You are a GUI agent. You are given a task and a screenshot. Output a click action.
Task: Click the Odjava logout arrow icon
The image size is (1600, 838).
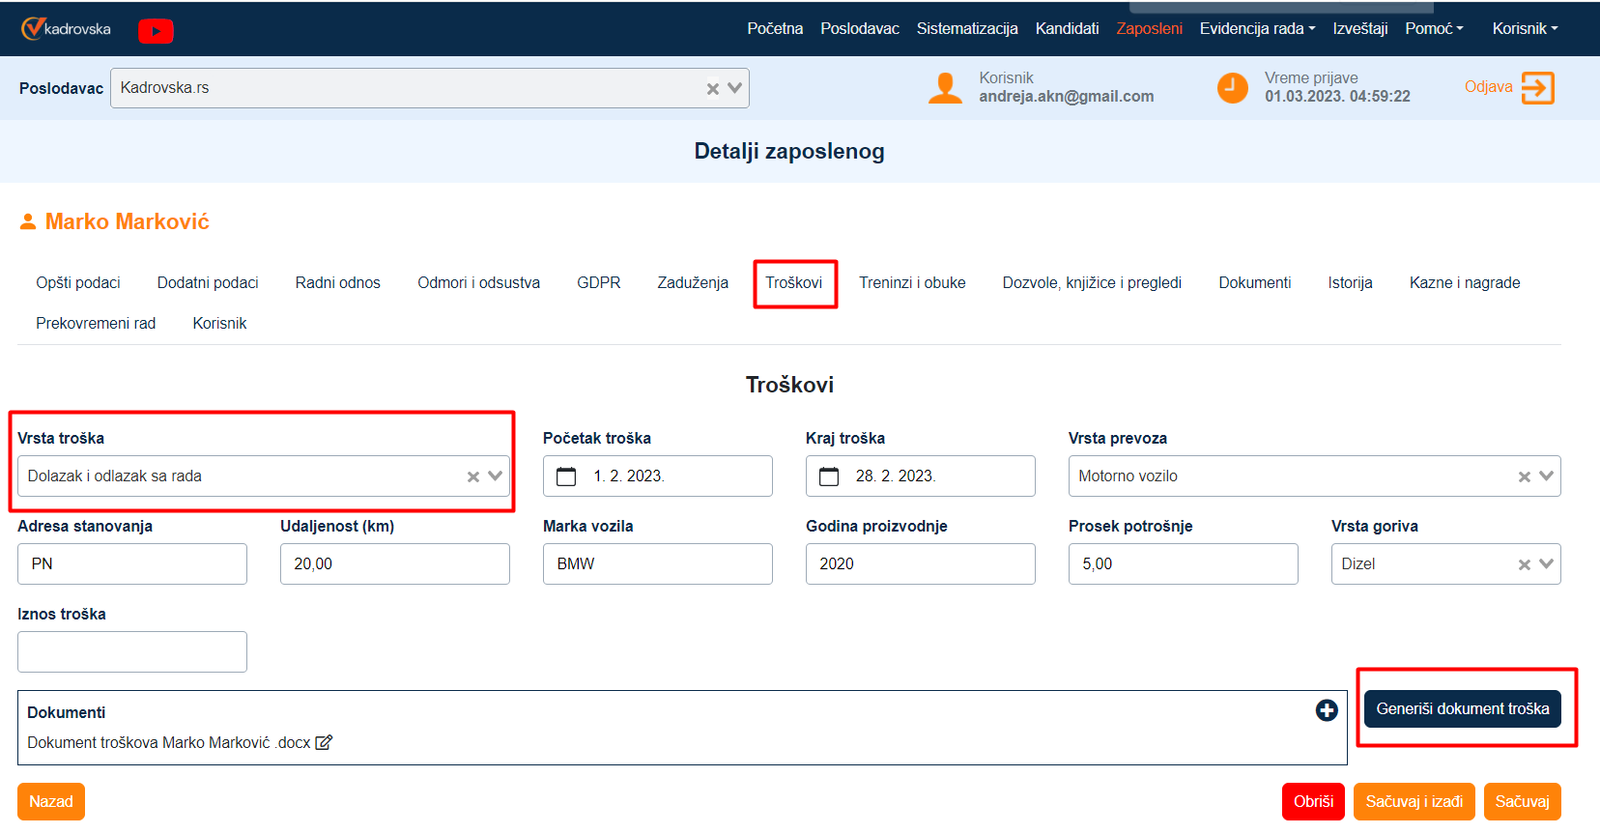click(x=1537, y=88)
